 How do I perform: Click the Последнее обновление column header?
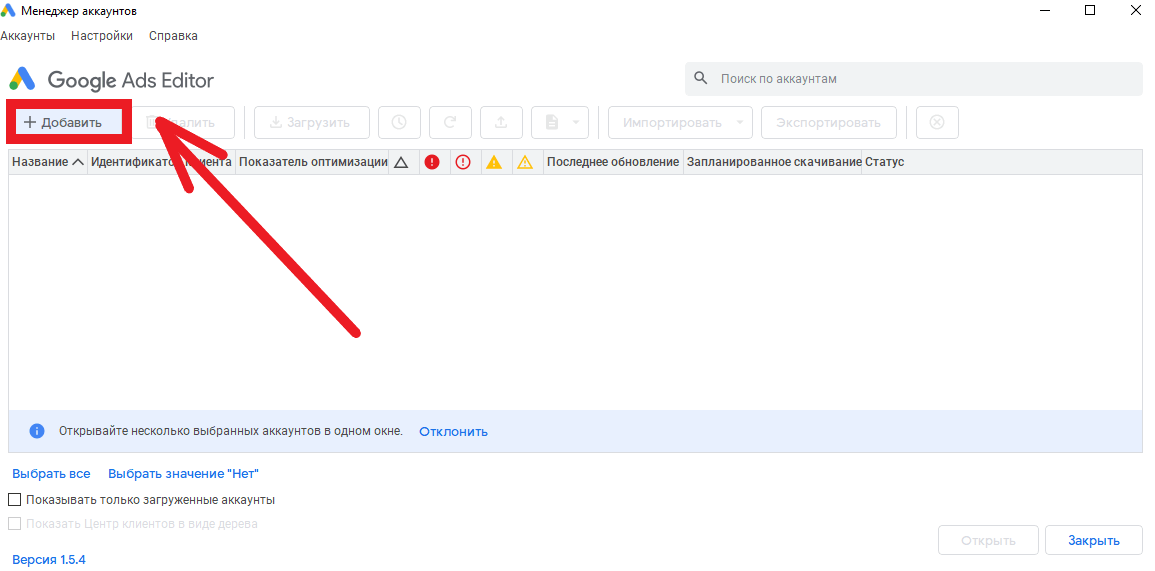613,162
